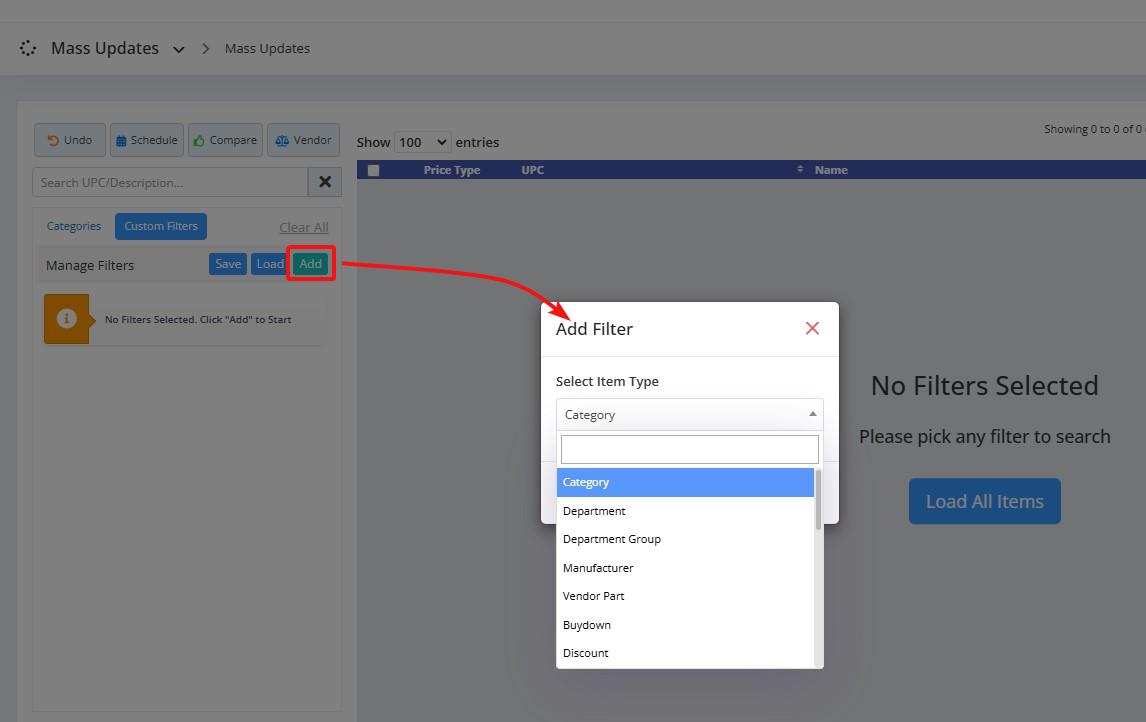Click the Vendor balance-scale icon
The width and height of the screenshot is (1146, 722).
282,140
